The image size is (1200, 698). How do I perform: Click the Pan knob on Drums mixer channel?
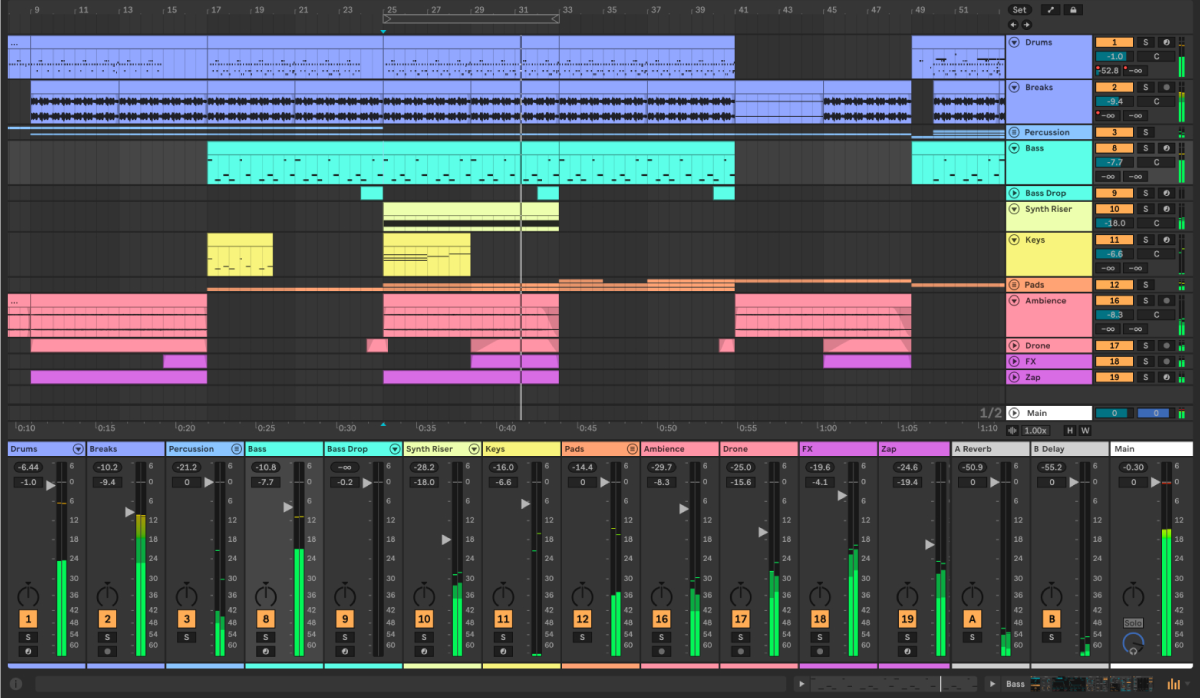point(28,595)
